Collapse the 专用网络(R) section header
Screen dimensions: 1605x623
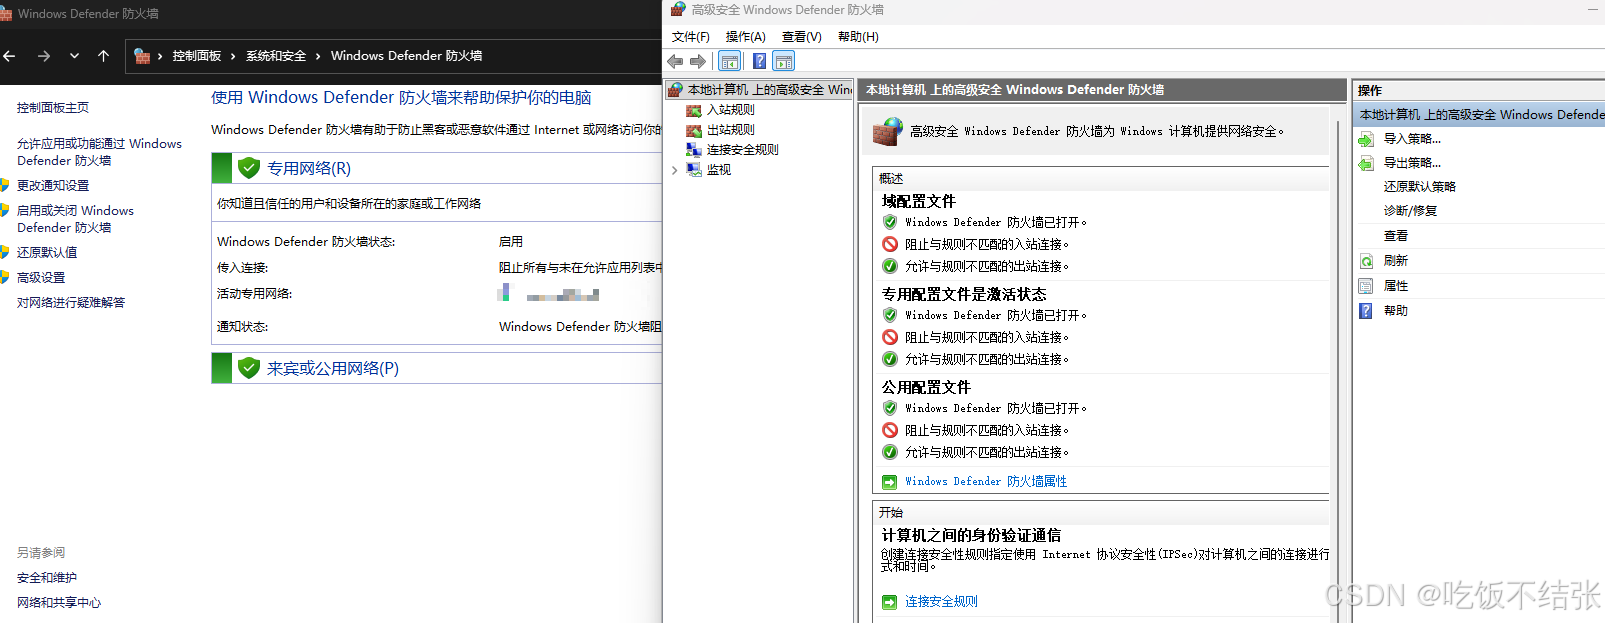point(437,168)
